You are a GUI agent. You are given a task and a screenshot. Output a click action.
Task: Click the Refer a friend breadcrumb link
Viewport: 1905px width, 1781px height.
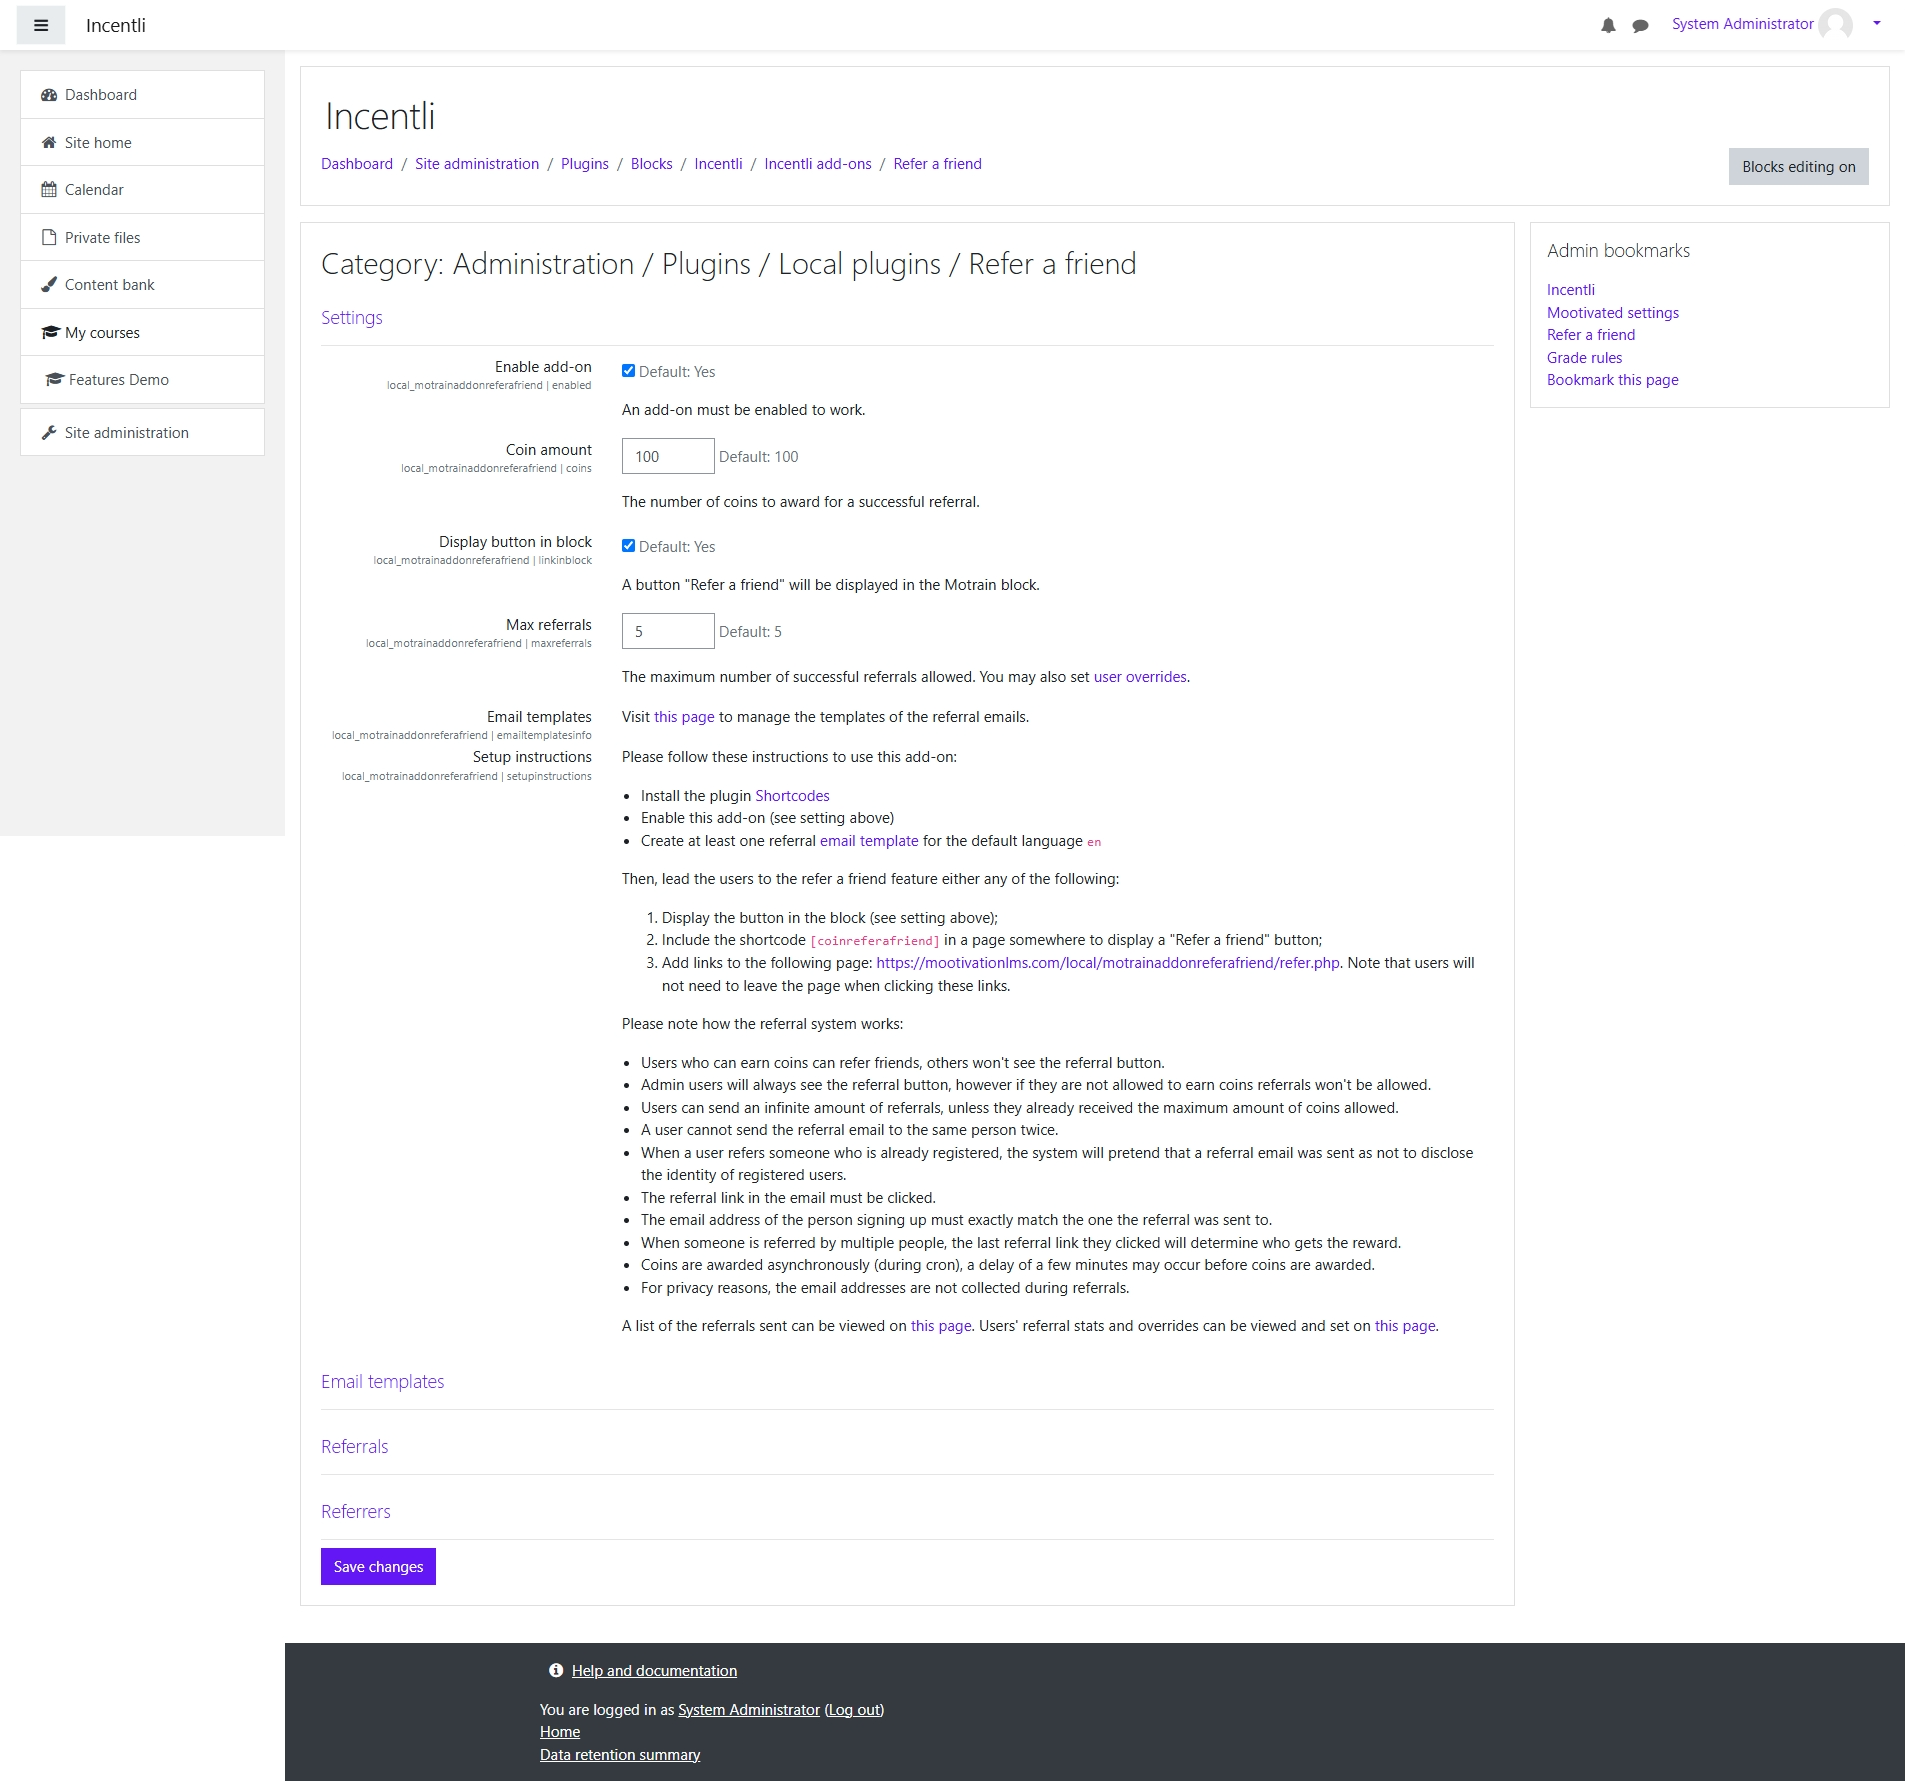point(937,164)
